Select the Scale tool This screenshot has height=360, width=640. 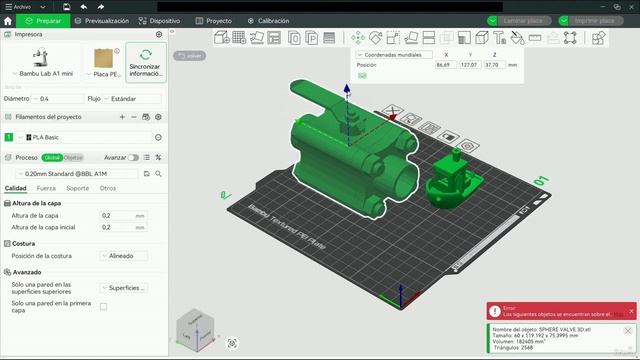pos(393,38)
